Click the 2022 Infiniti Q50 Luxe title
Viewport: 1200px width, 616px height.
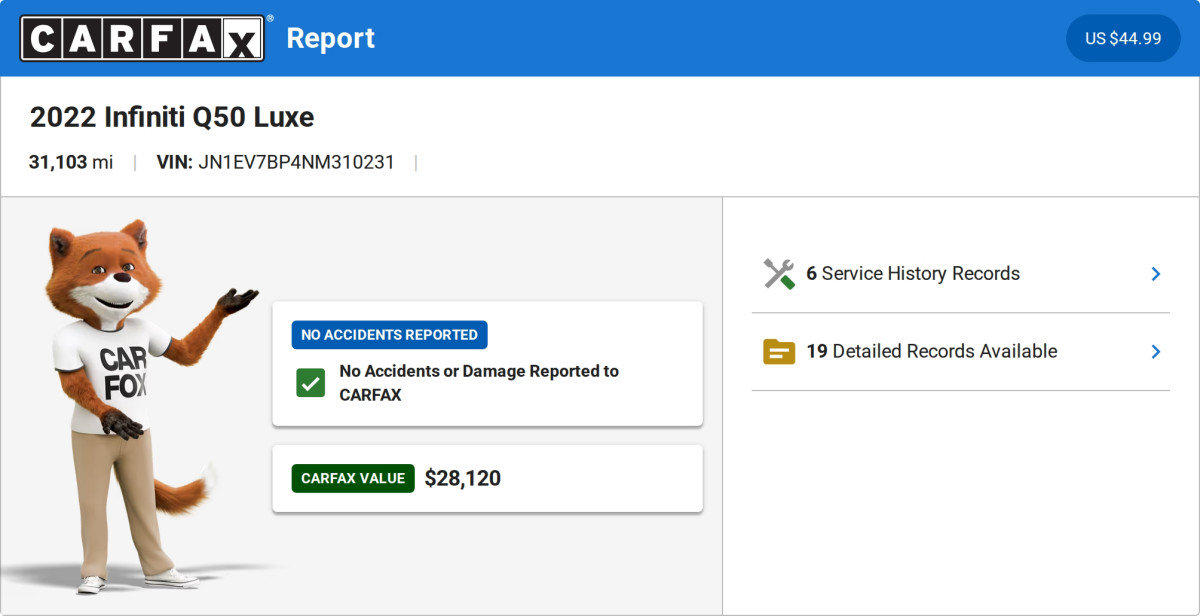point(172,117)
